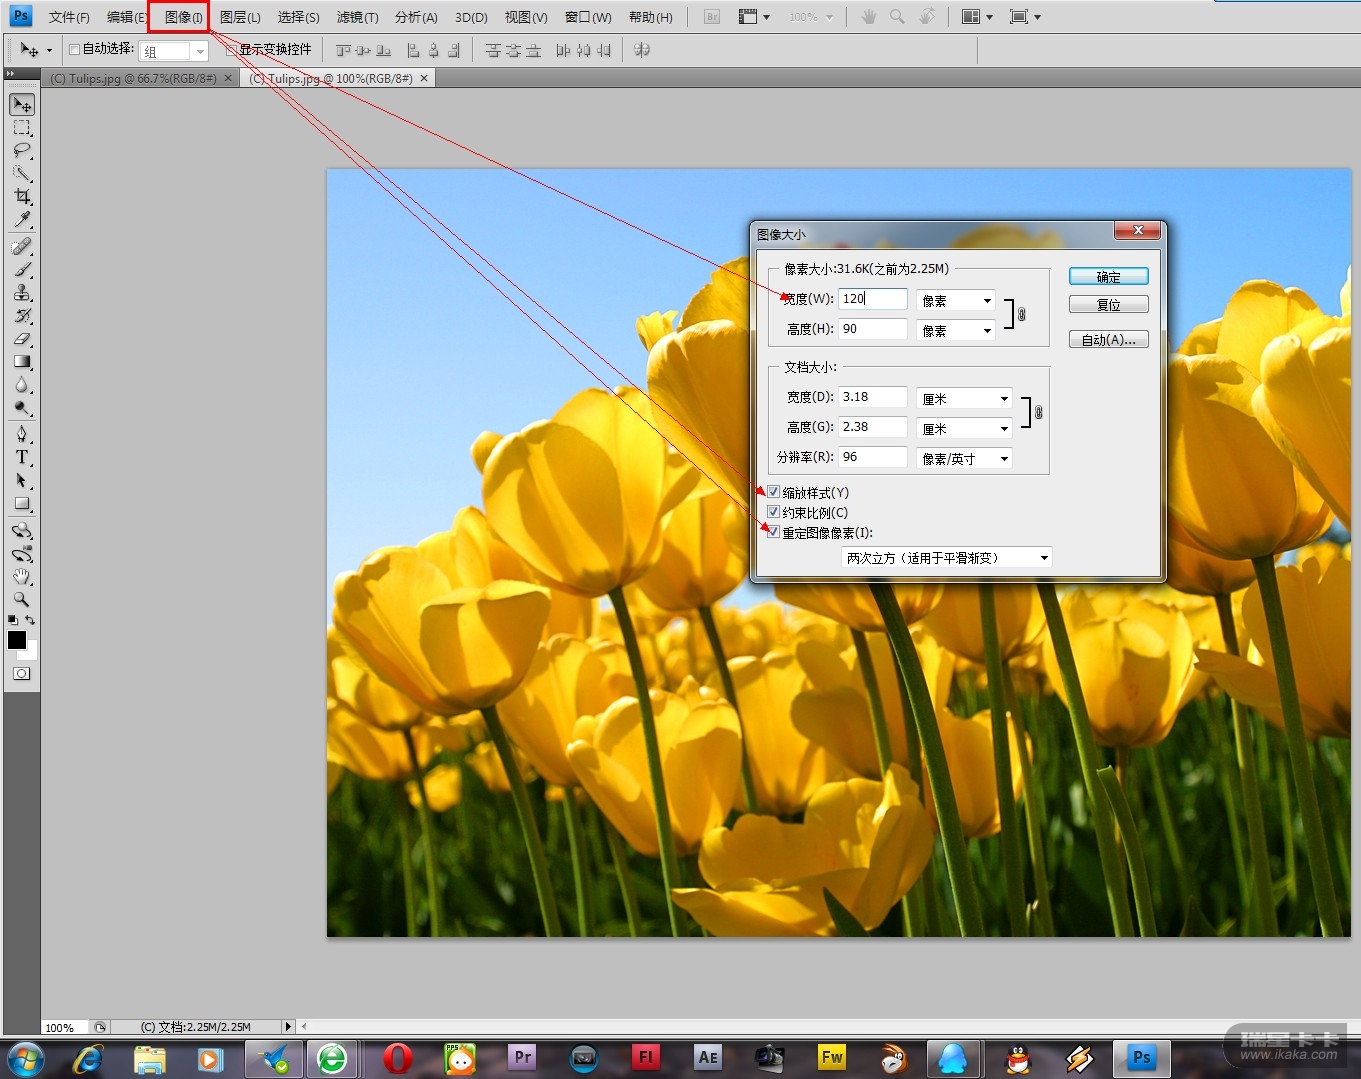Click the 确定 button
Viewport: 1361px width, 1079px height.
1108,277
